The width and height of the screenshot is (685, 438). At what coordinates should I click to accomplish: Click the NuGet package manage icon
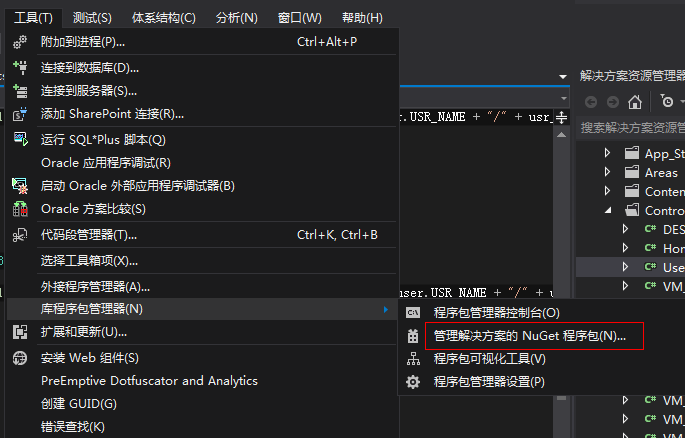413,336
